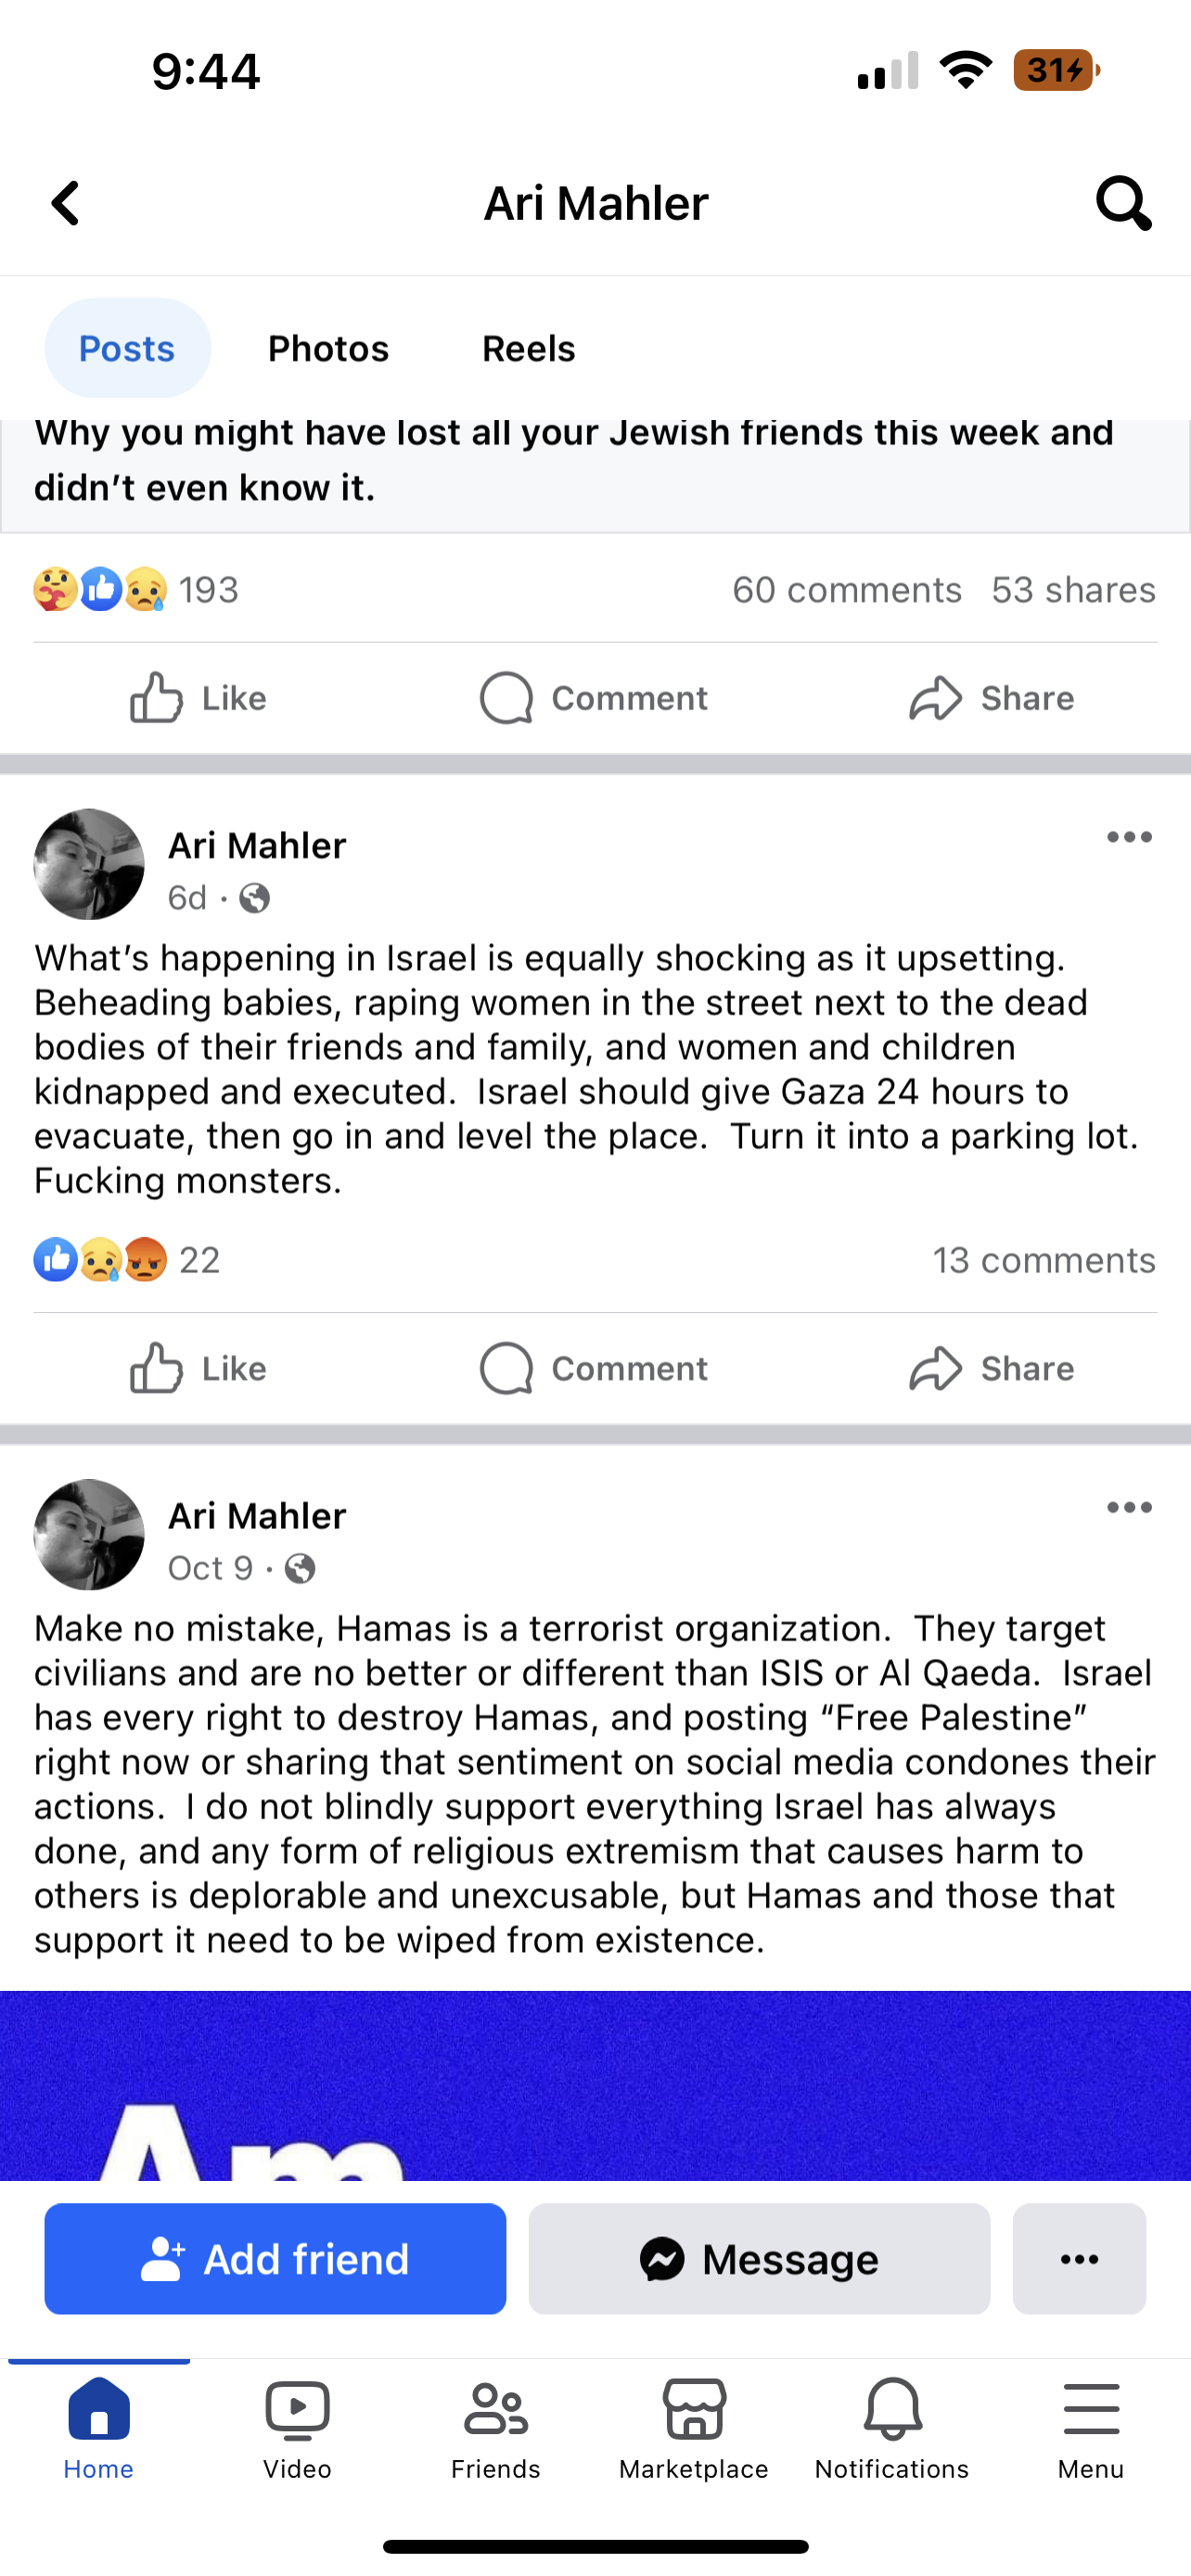Open Ari Mahler's avatar on 6d post
1191x2576 pixels.
89,864
